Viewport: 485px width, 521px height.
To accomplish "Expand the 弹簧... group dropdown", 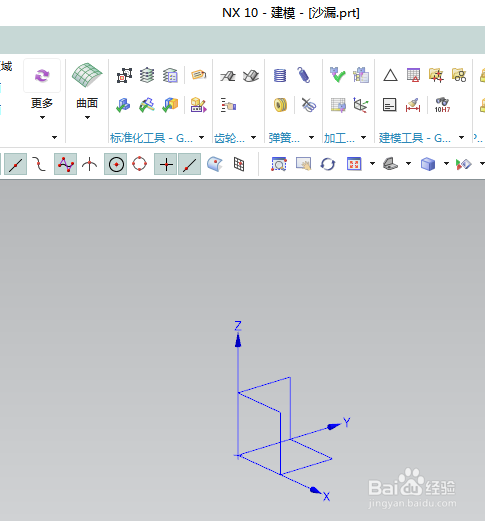I will 311,137.
